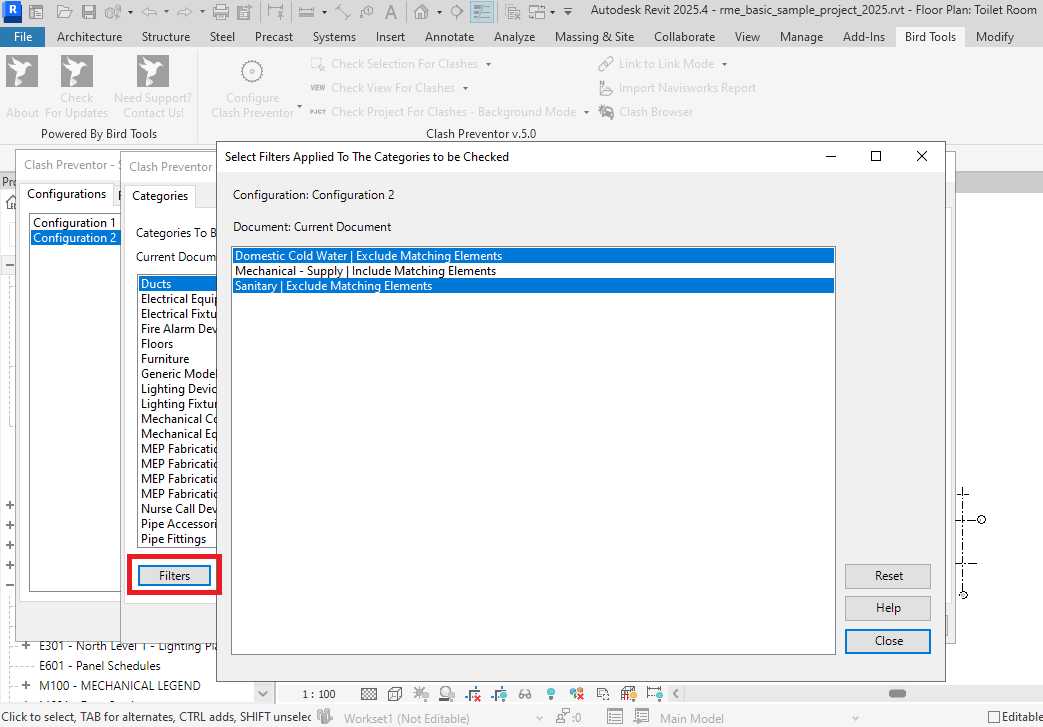
Task: Expand Check View For Clashes dropdown arrow
Action: coord(466,88)
